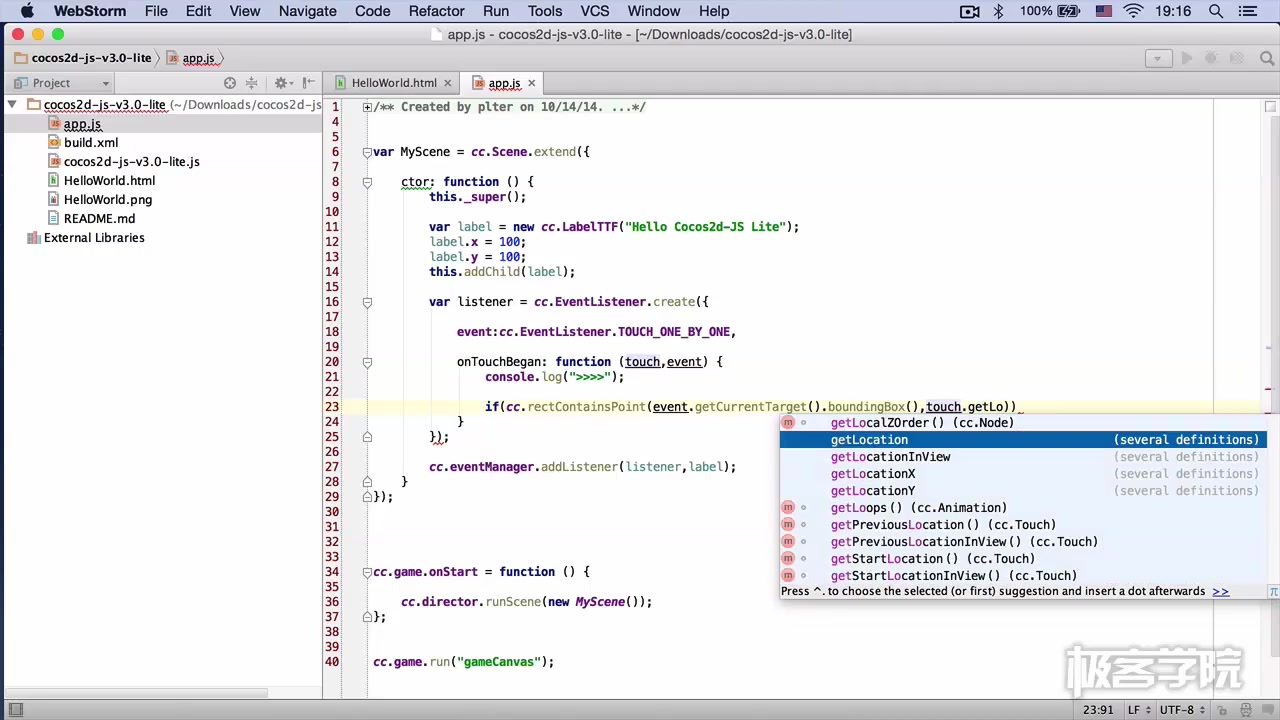Open Spotlight search in menu bar
This screenshot has width=1280, height=720.
(1216, 11)
